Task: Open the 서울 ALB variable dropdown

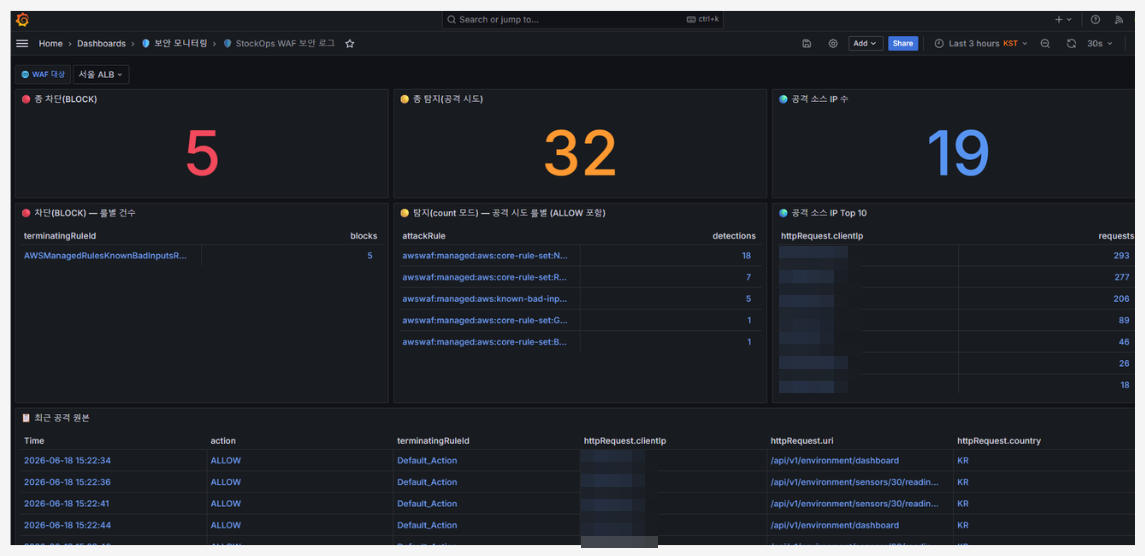Action: click(x=101, y=75)
